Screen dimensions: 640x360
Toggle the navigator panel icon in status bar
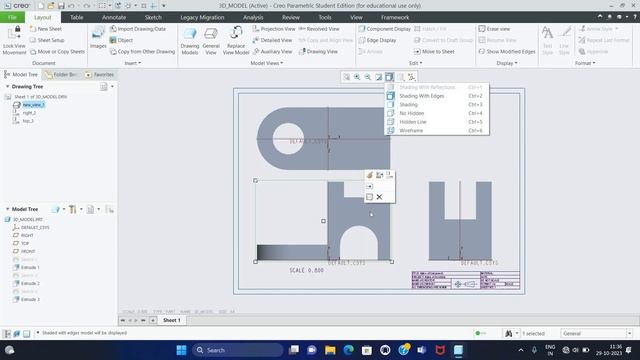7,333
